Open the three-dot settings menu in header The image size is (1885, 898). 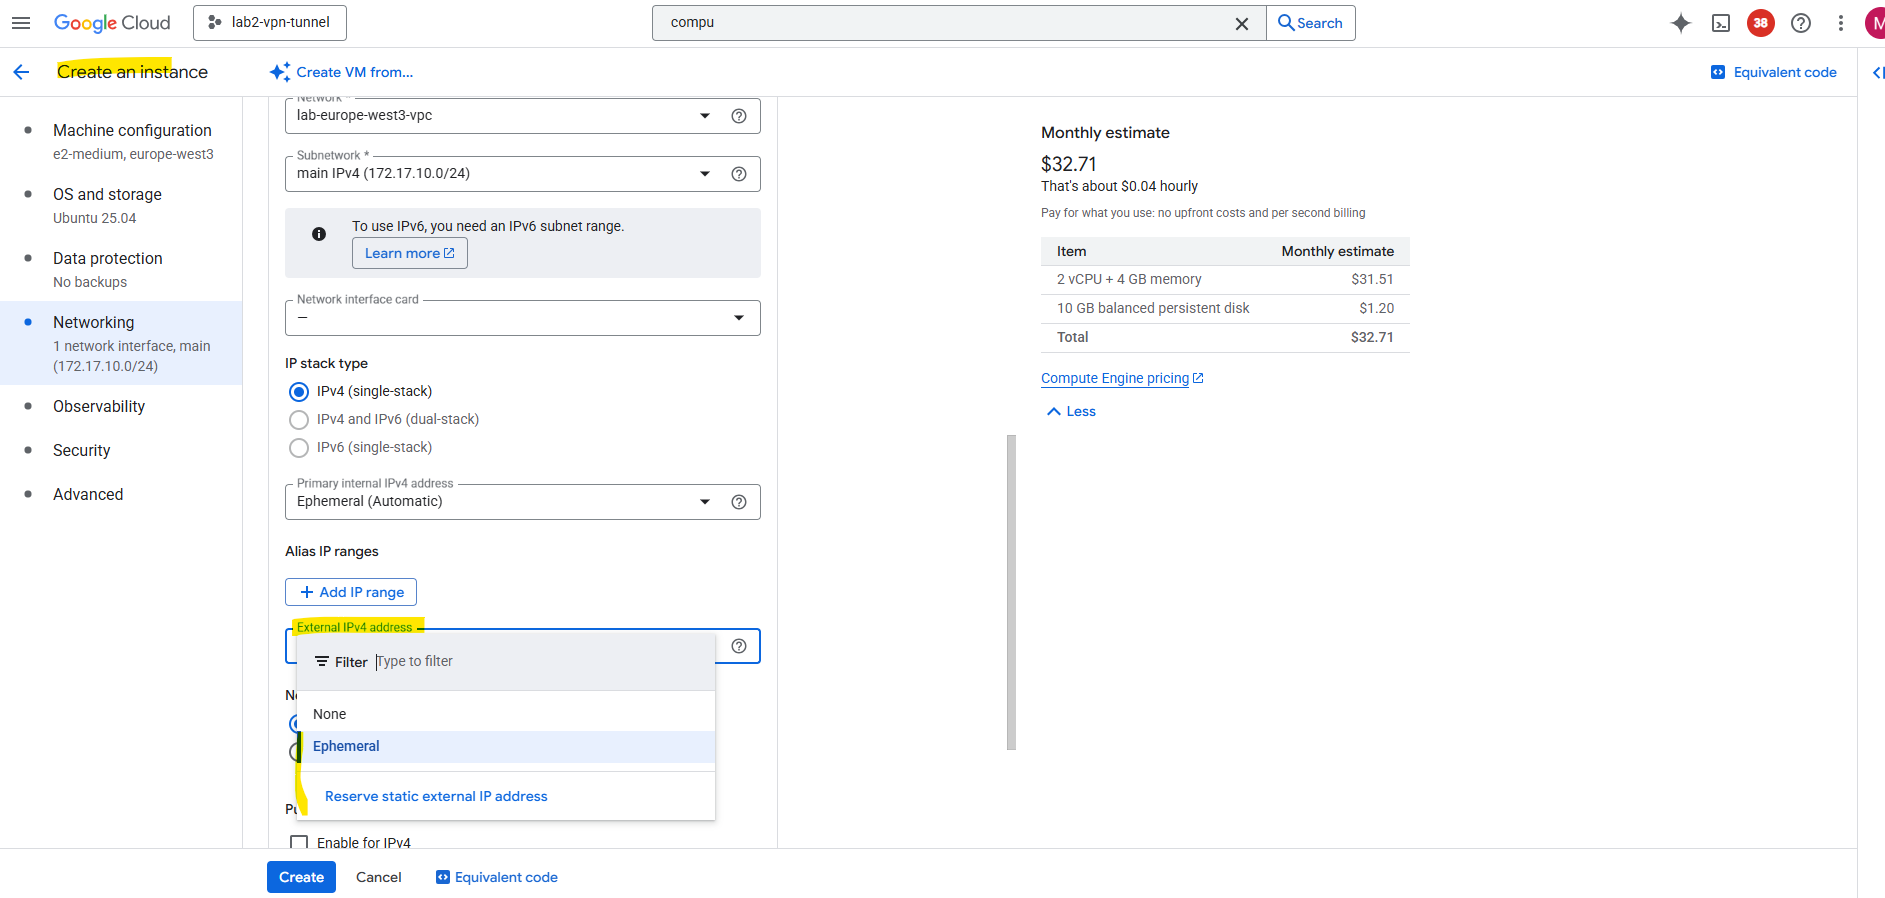click(1840, 23)
